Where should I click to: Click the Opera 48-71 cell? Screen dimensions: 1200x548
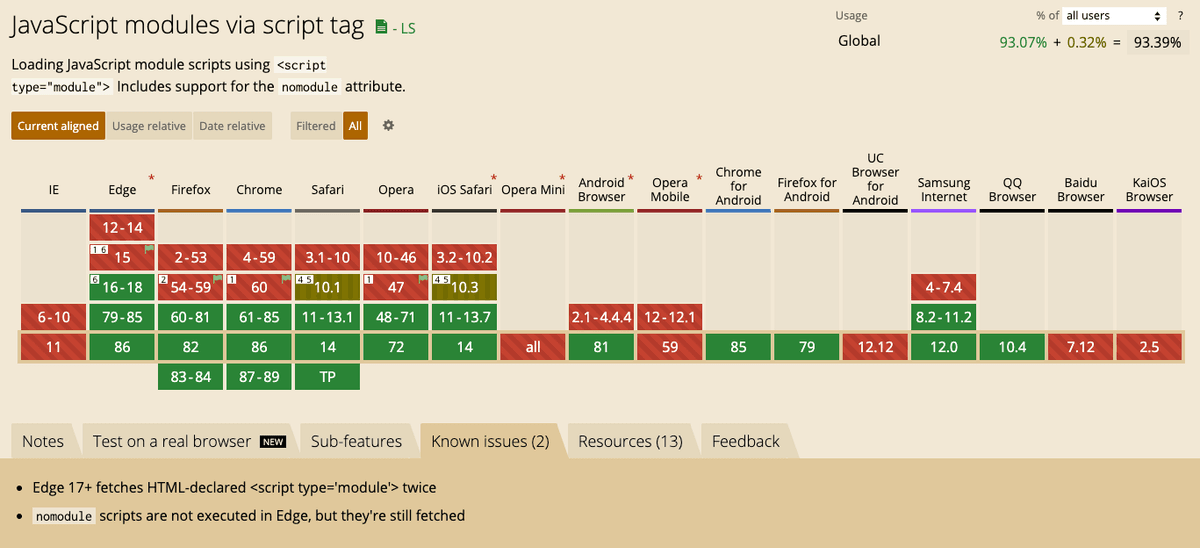point(396,317)
